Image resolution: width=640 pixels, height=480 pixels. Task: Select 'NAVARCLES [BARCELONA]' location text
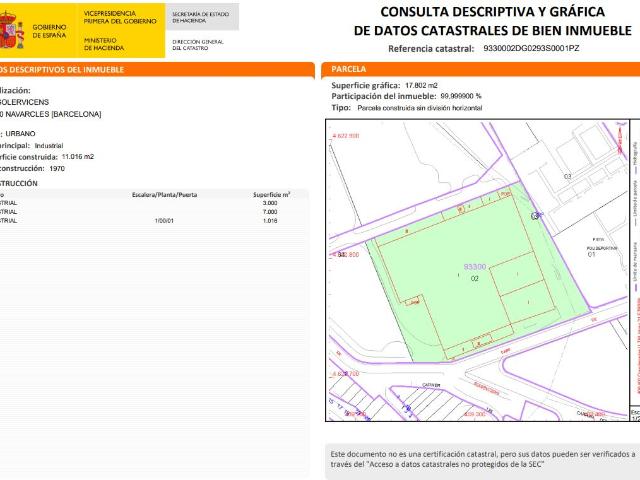pyautogui.click(x=53, y=114)
